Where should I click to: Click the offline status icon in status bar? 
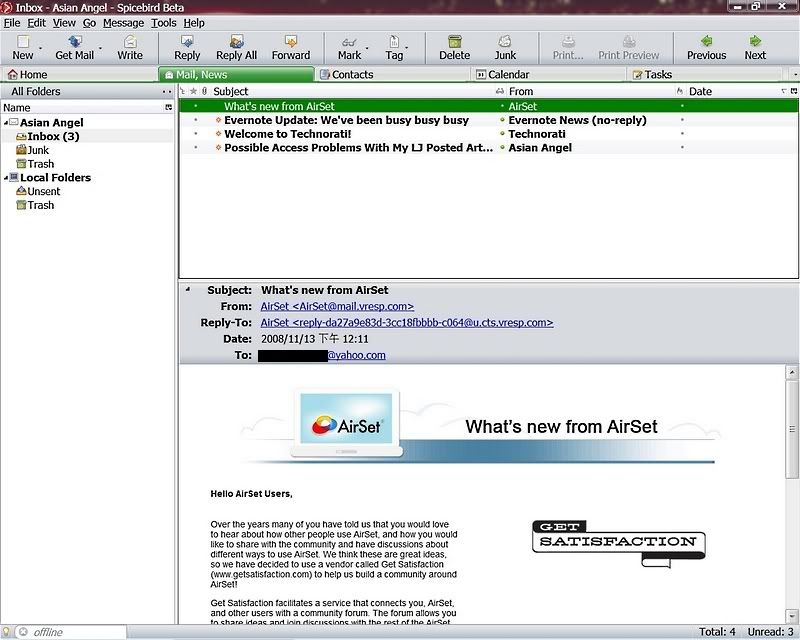tap(23, 632)
